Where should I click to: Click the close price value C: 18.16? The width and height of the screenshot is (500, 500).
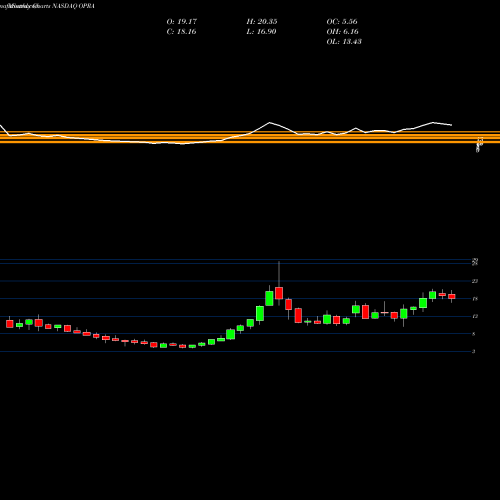point(181,32)
